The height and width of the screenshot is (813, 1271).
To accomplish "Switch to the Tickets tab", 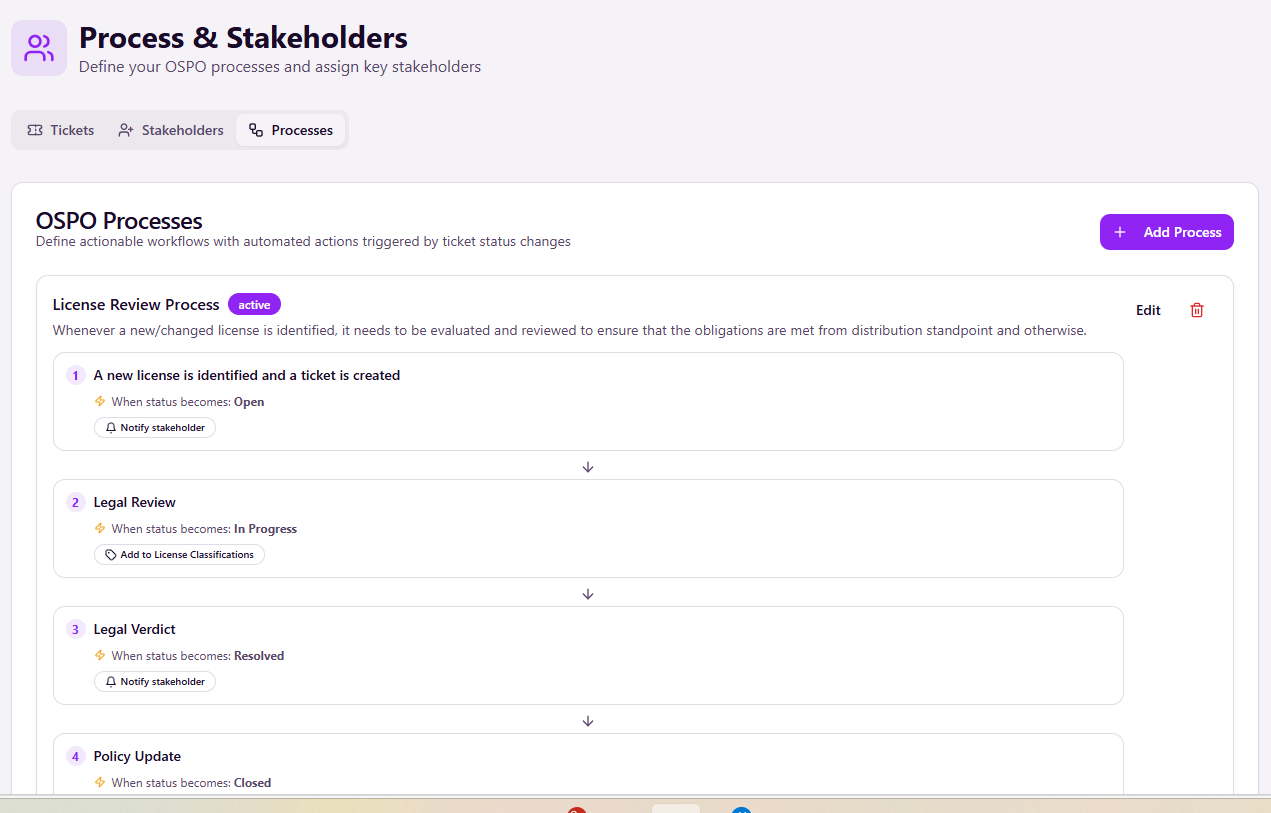I will (61, 130).
